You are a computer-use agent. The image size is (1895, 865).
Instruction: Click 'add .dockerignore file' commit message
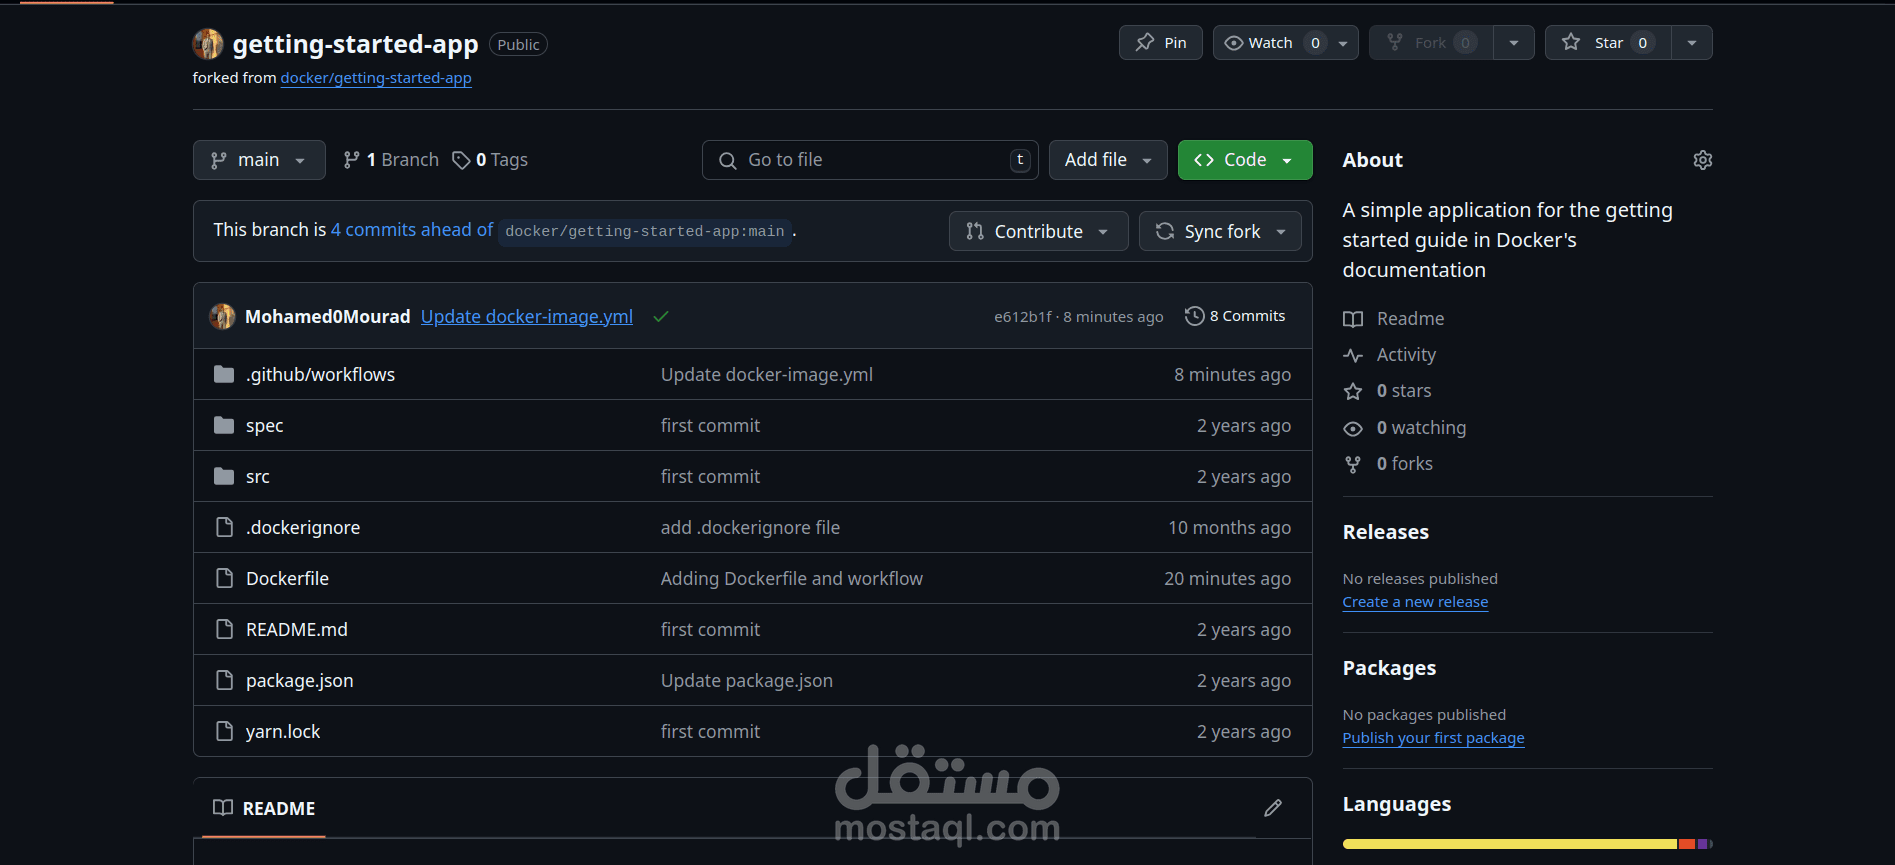(750, 527)
